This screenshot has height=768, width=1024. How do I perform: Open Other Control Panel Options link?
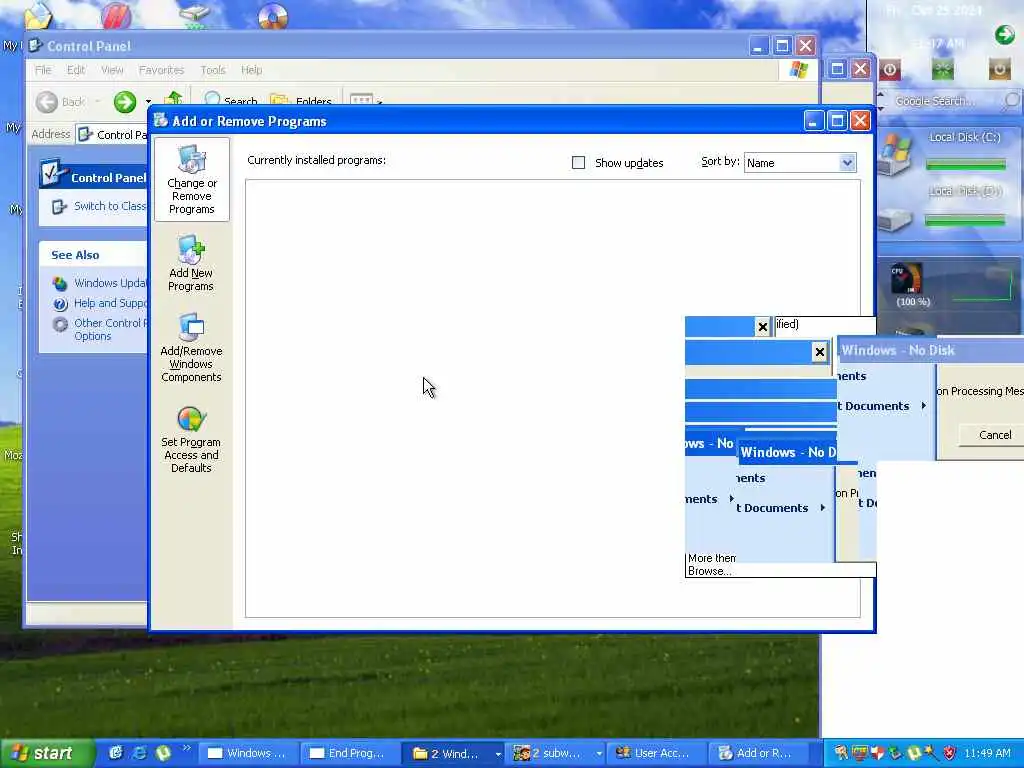(x=100, y=330)
